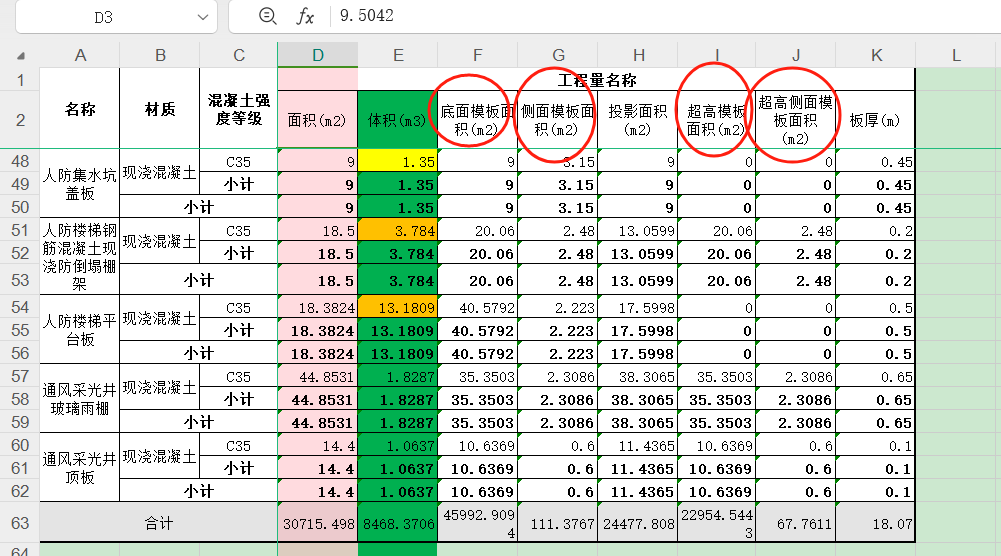Select 现浇混凝土 cell in row 51
Image resolution: width=1001 pixels, height=556 pixels.
coord(160,241)
